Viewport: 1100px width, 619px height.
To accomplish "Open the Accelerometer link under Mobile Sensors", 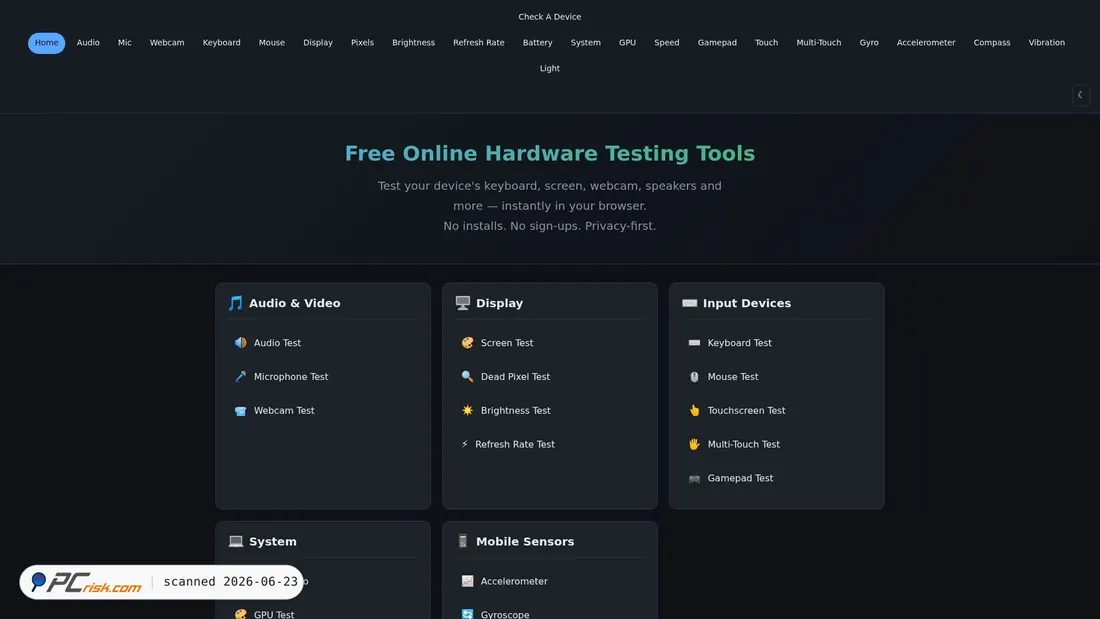I will tap(514, 581).
